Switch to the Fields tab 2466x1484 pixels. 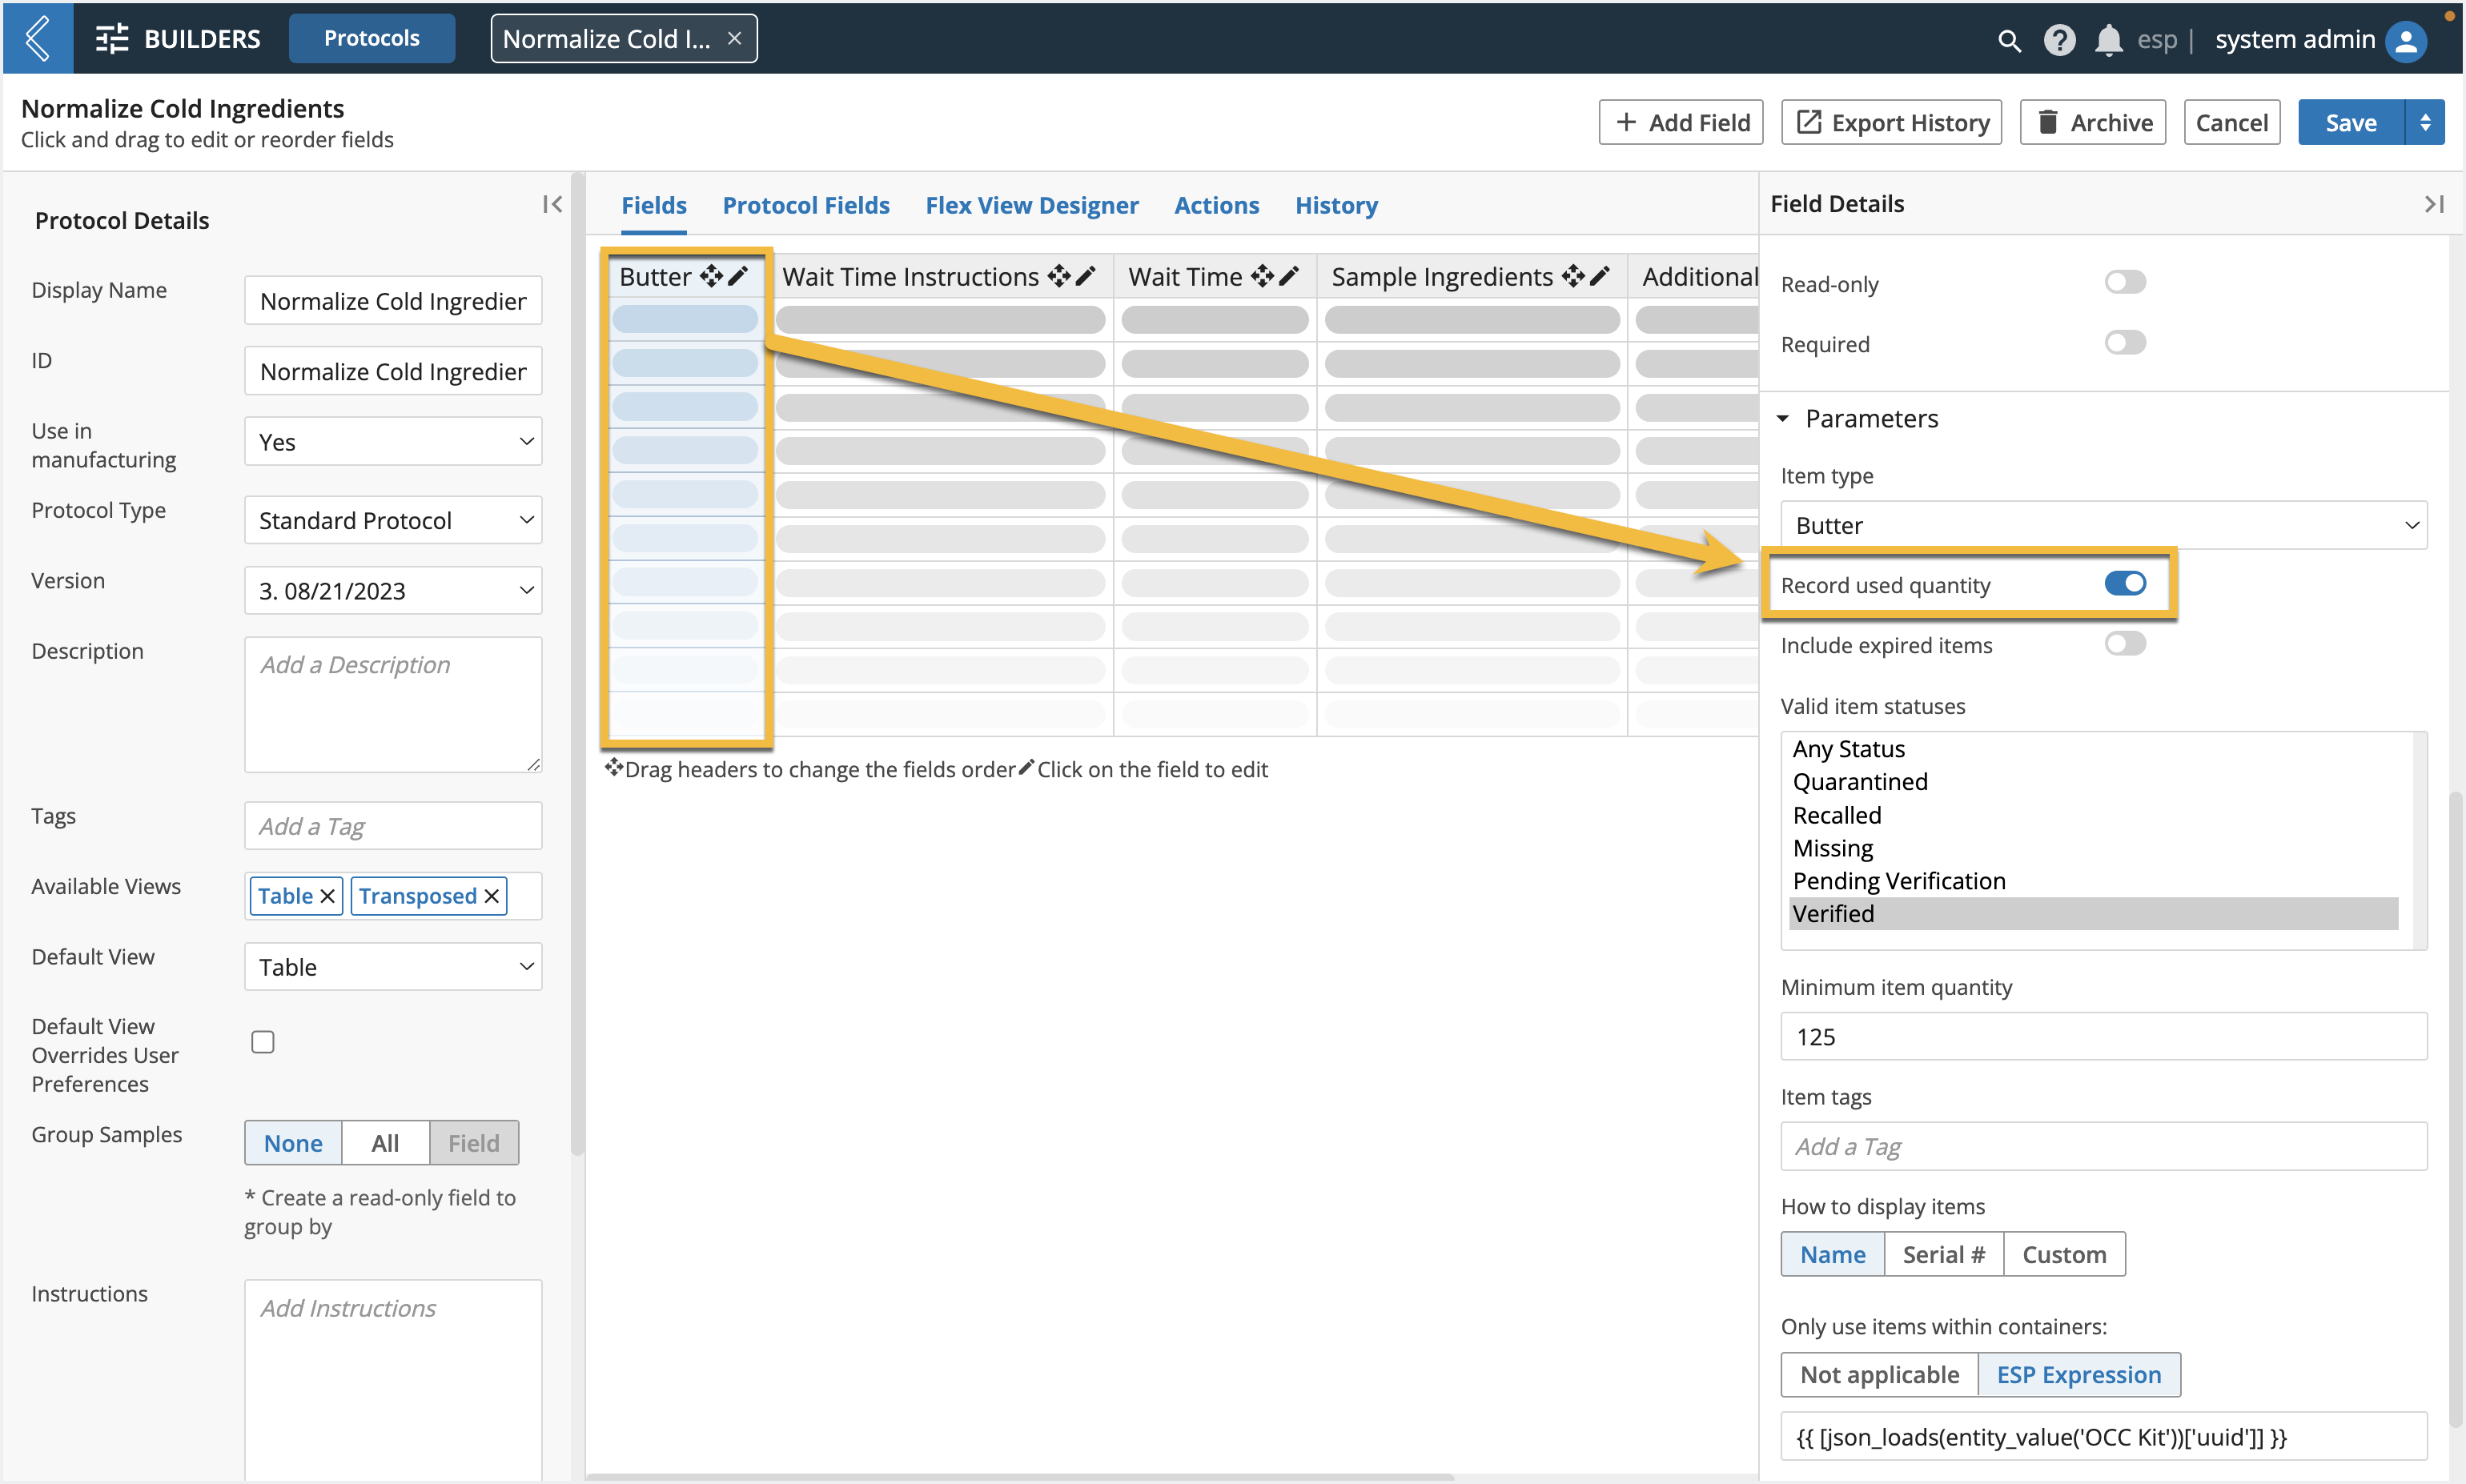654,205
